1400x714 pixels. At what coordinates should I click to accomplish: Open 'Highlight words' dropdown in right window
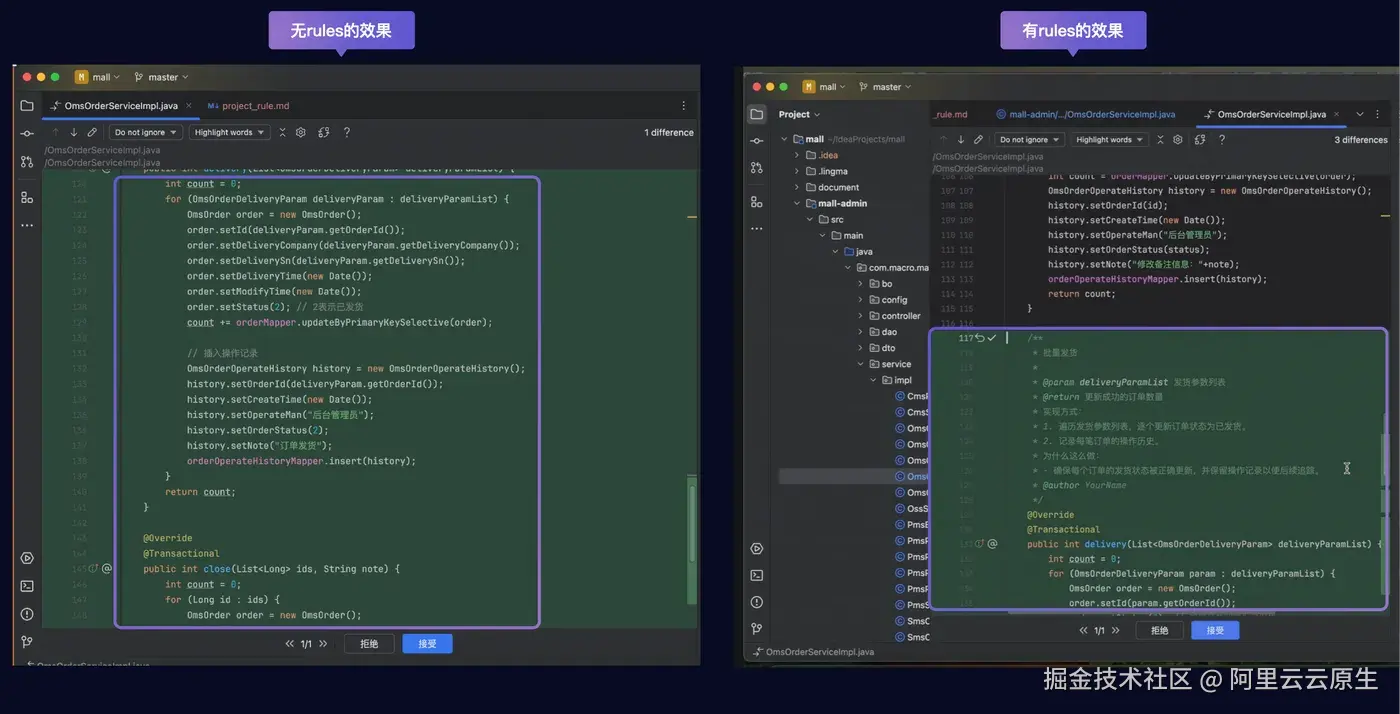point(1109,140)
